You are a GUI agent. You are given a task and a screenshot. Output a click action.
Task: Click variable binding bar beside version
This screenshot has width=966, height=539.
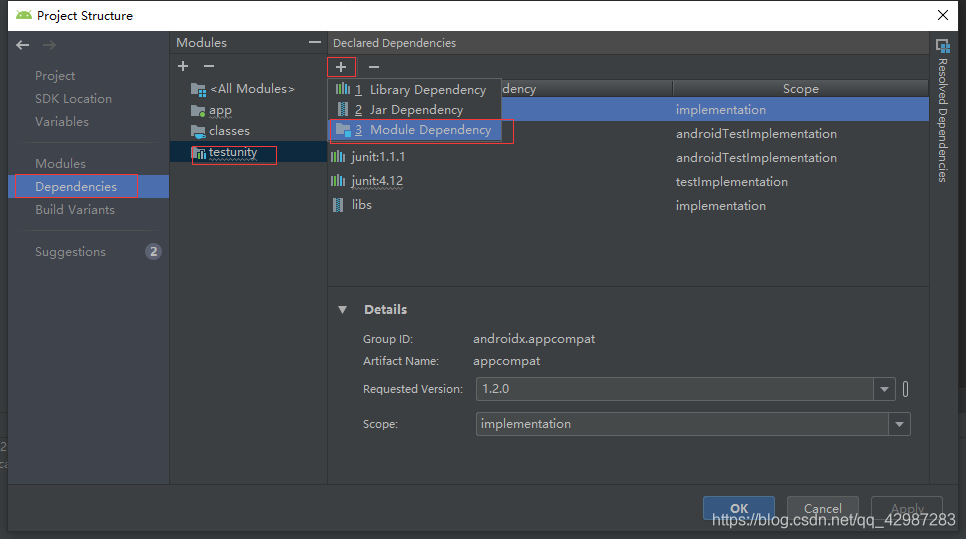[905, 389]
